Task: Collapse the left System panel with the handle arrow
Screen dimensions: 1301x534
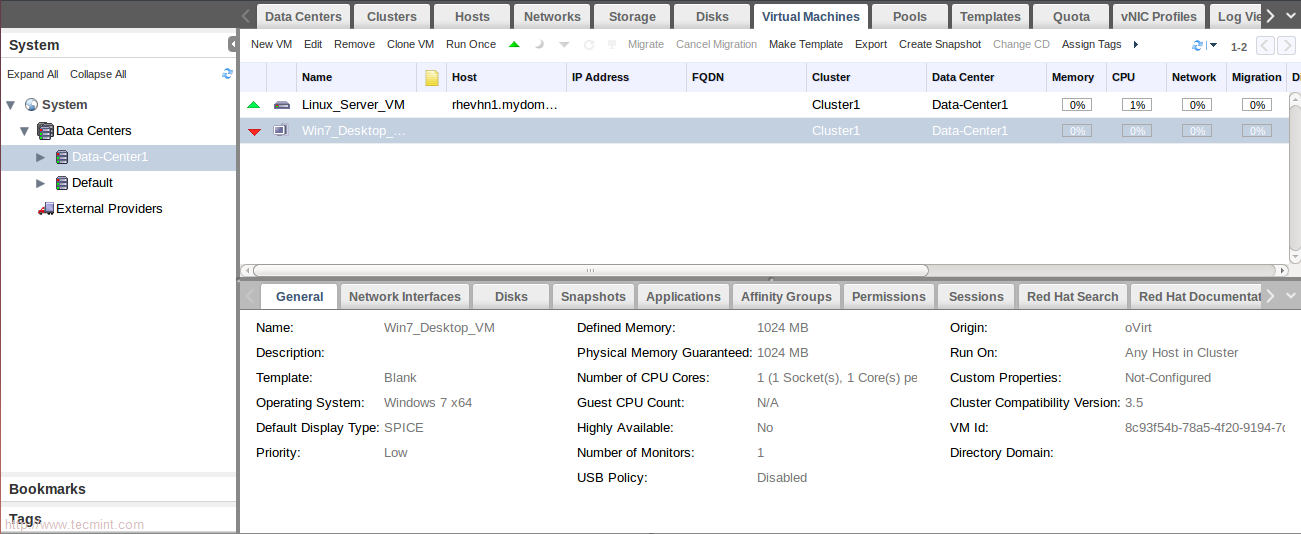Action: click(233, 44)
